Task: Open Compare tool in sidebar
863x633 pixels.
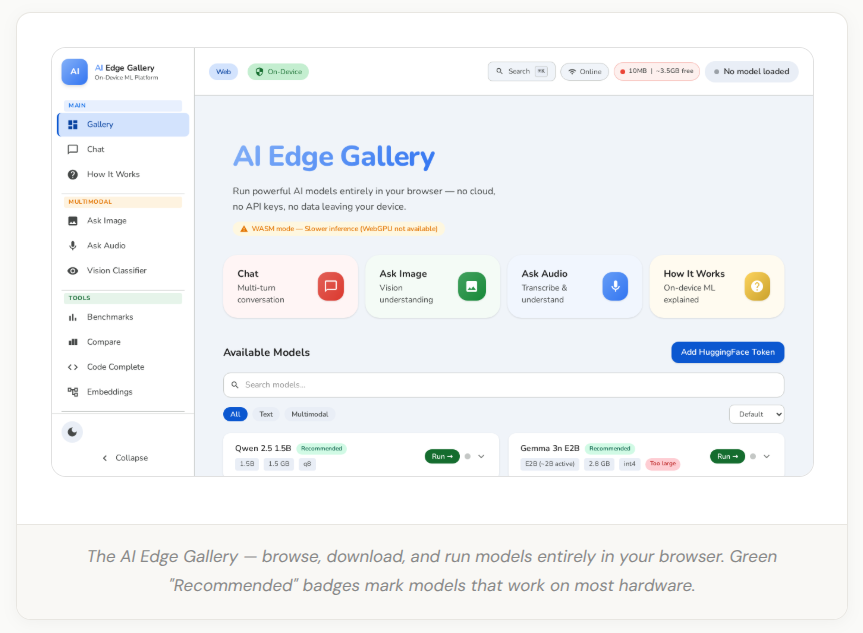Action: [123, 342]
